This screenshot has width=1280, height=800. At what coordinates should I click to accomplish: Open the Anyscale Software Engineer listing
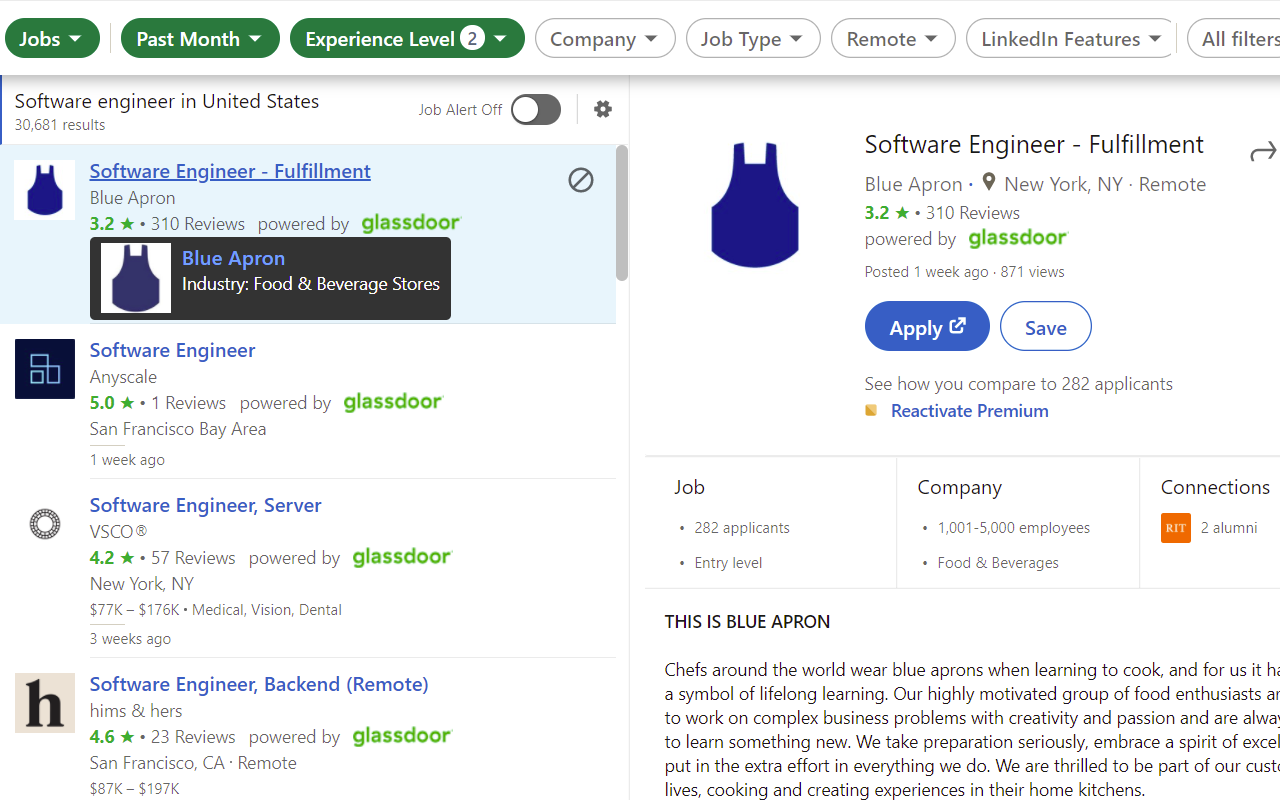(172, 350)
